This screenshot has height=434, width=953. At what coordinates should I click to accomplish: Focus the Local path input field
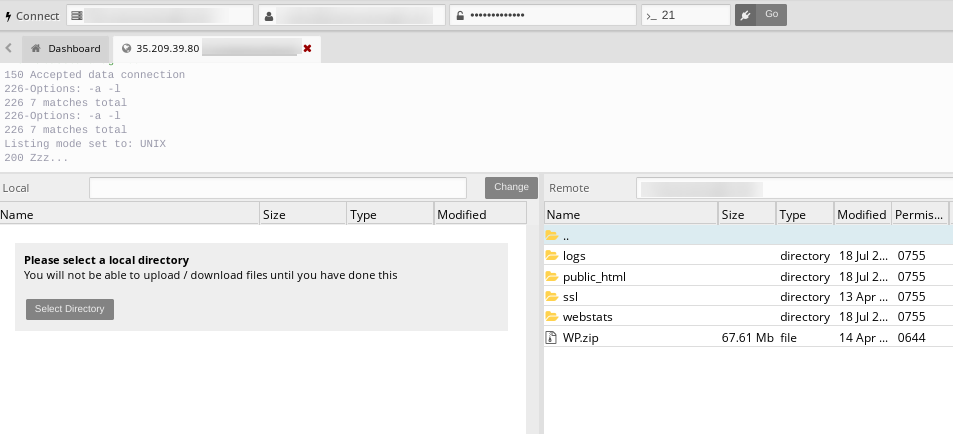pos(278,188)
